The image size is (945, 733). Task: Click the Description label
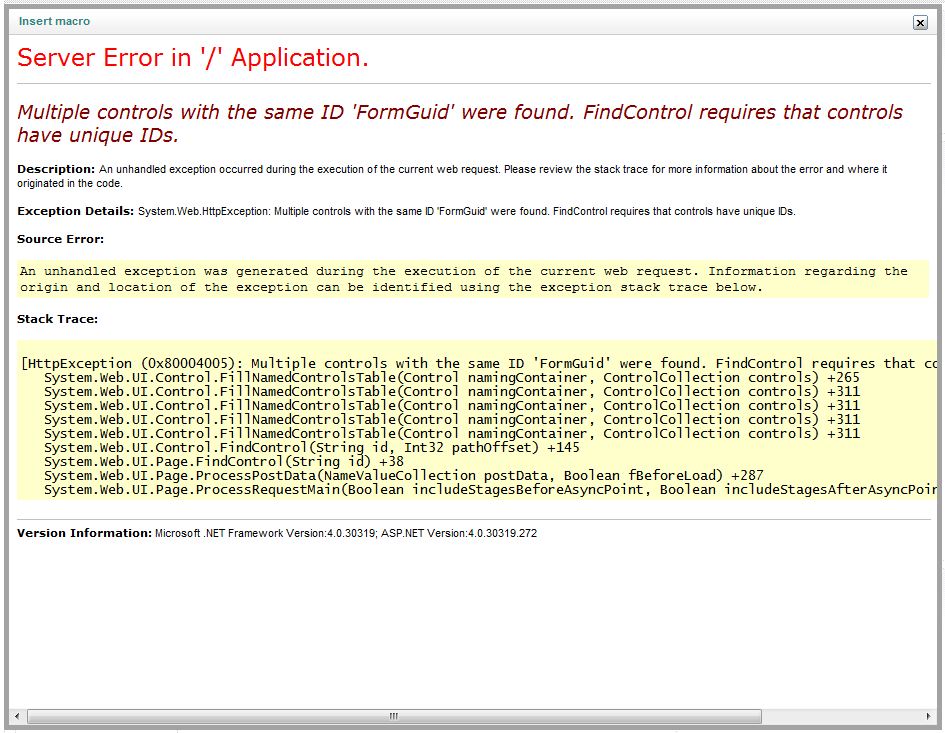pos(56,169)
